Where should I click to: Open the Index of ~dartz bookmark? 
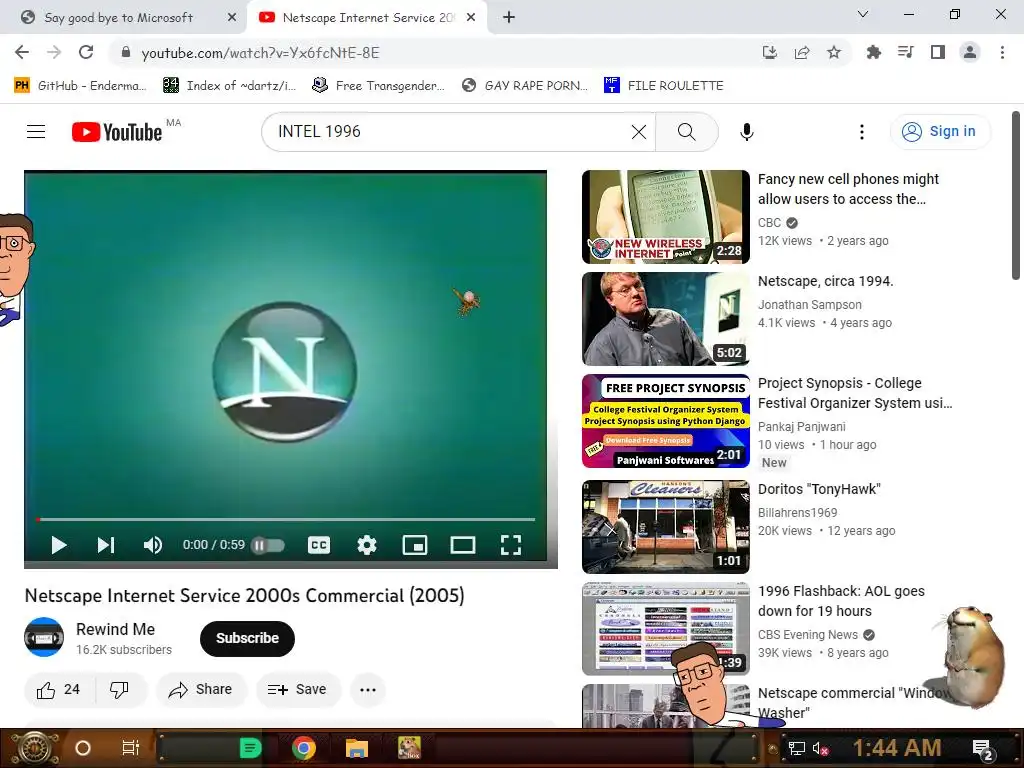[x=229, y=86]
